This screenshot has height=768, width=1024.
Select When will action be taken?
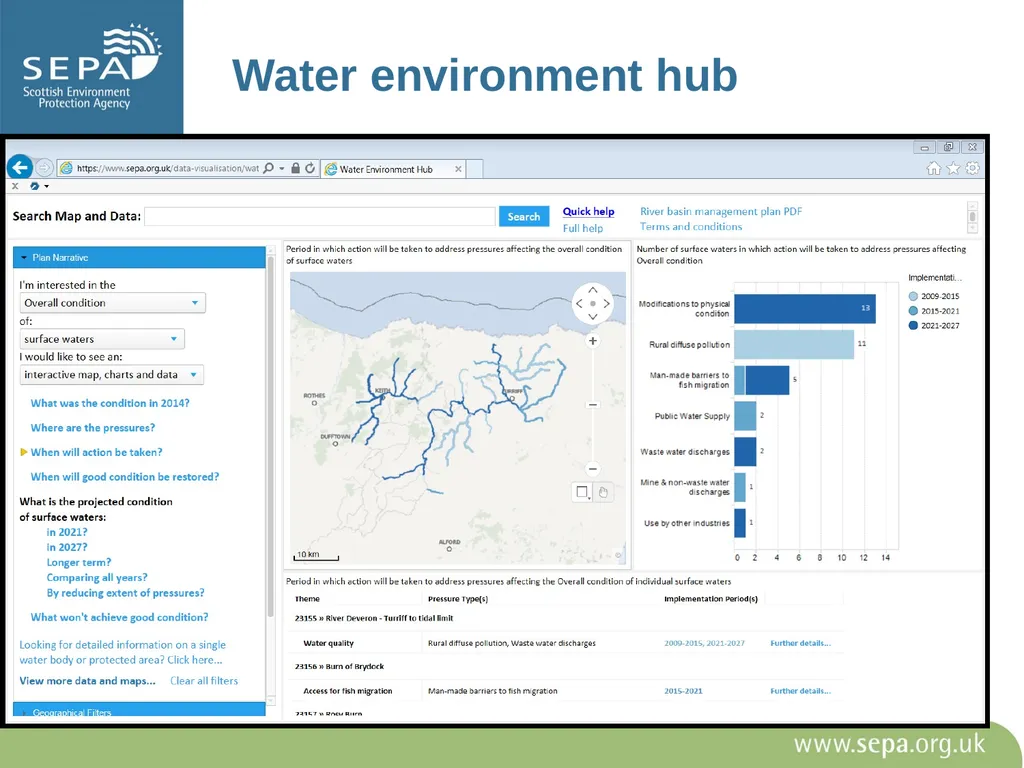tap(96, 452)
